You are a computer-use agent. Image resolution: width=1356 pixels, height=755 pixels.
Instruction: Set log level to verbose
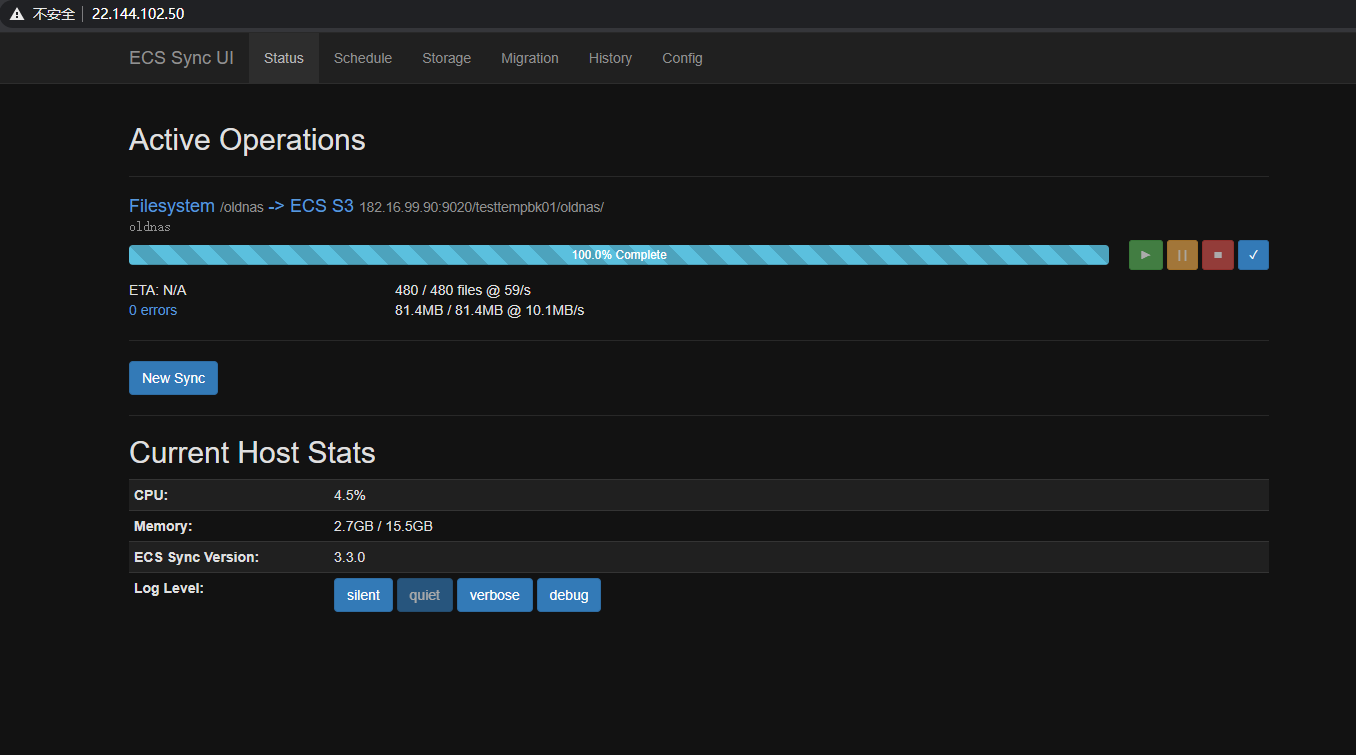pos(495,595)
